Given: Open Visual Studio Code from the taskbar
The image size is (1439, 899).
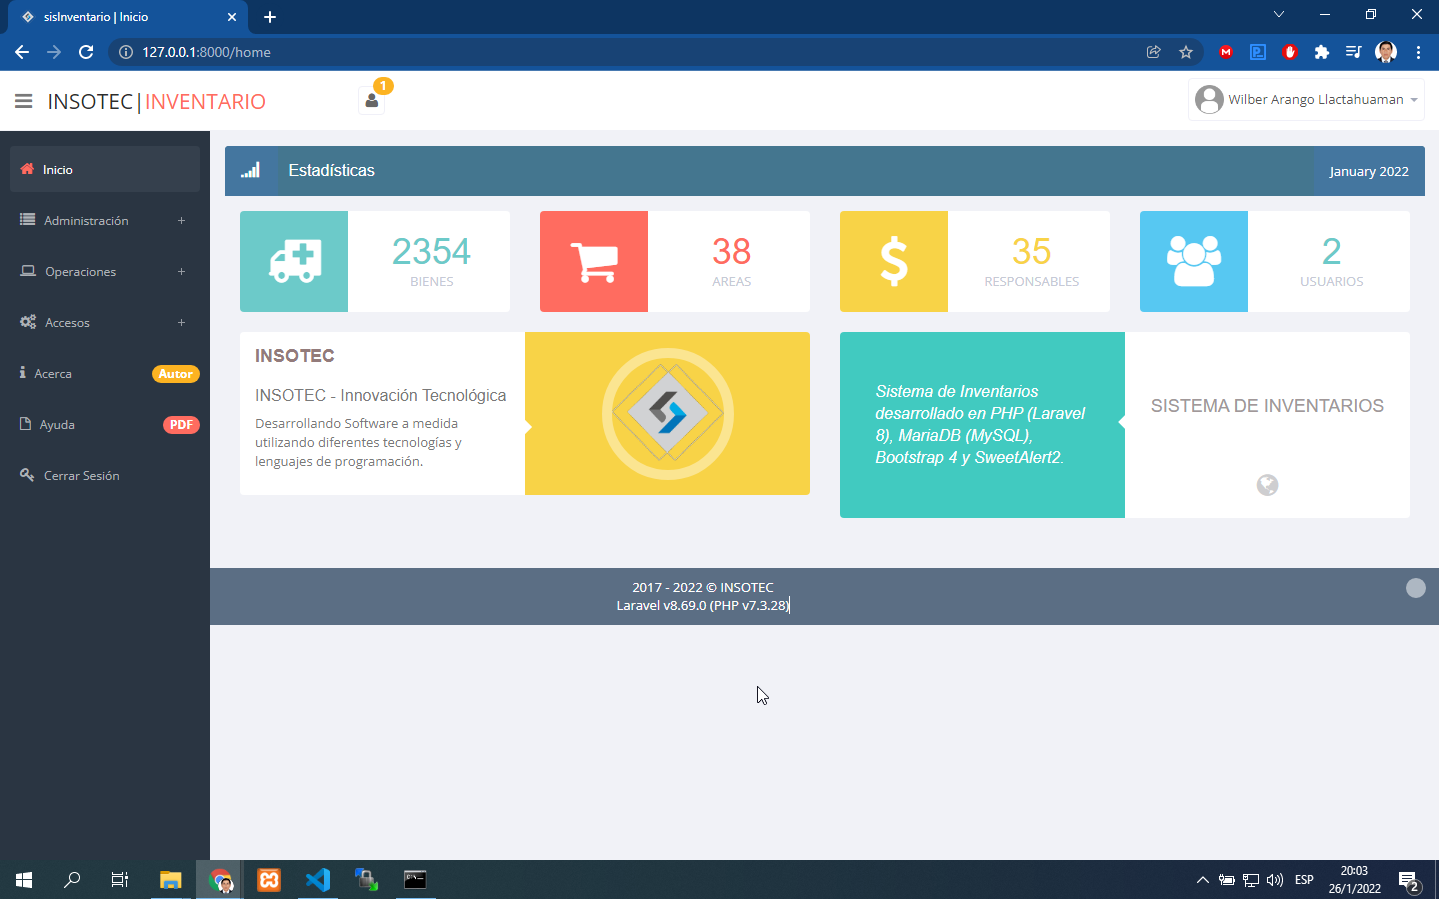Looking at the screenshot, I should 317,880.
